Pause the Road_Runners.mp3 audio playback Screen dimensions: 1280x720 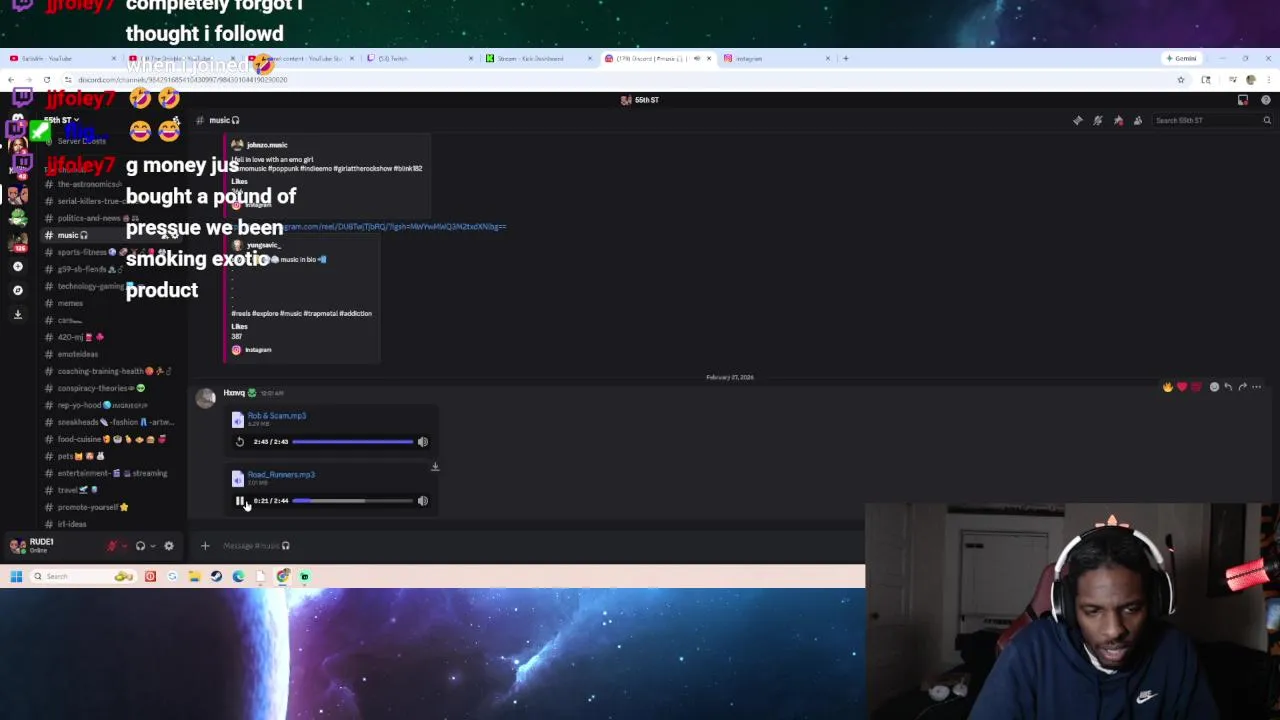pyautogui.click(x=240, y=501)
